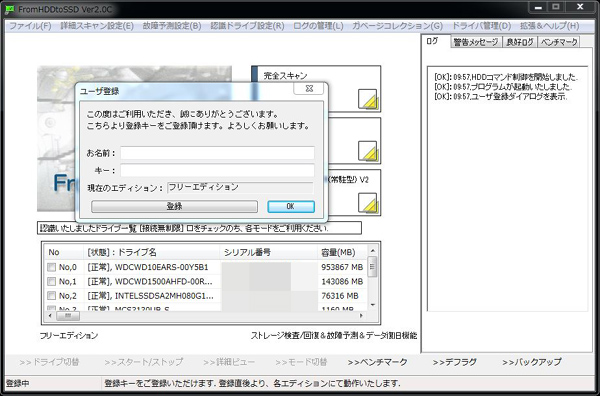Click >>ベンチマーク link

pos(377,362)
